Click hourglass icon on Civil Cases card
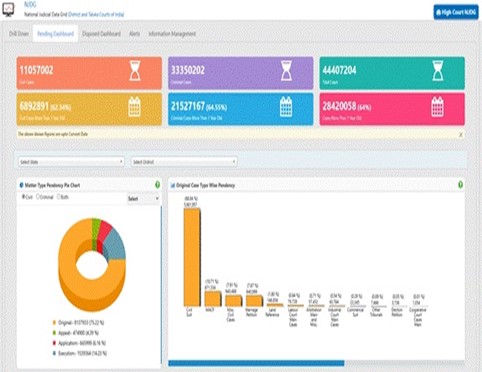The image size is (482, 372). 135,71
